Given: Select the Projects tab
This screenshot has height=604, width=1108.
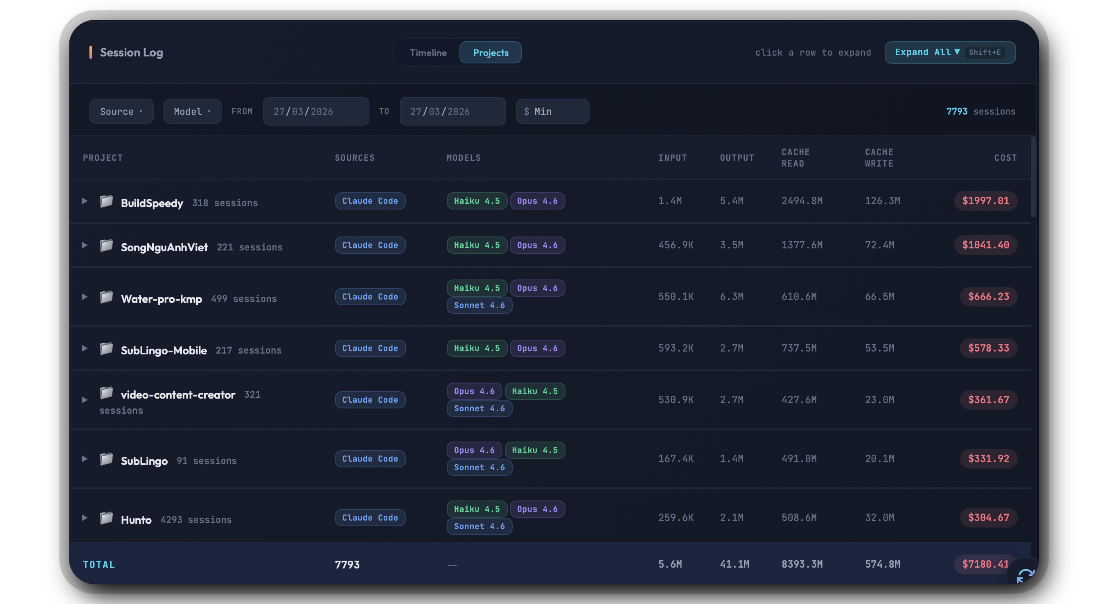Looking at the screenshot, I should pos(490,53).
